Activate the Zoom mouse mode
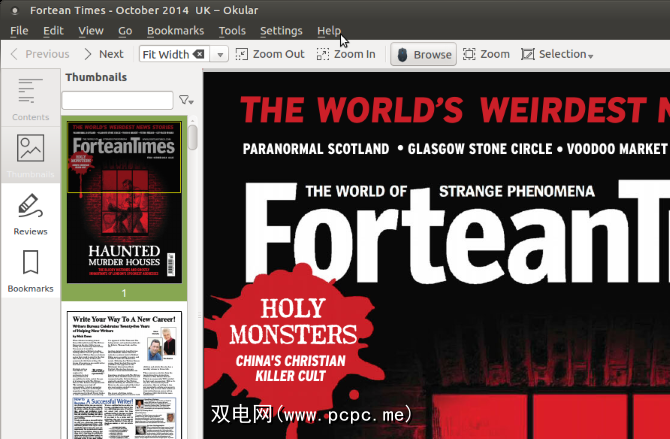 (x=486, y=54)
